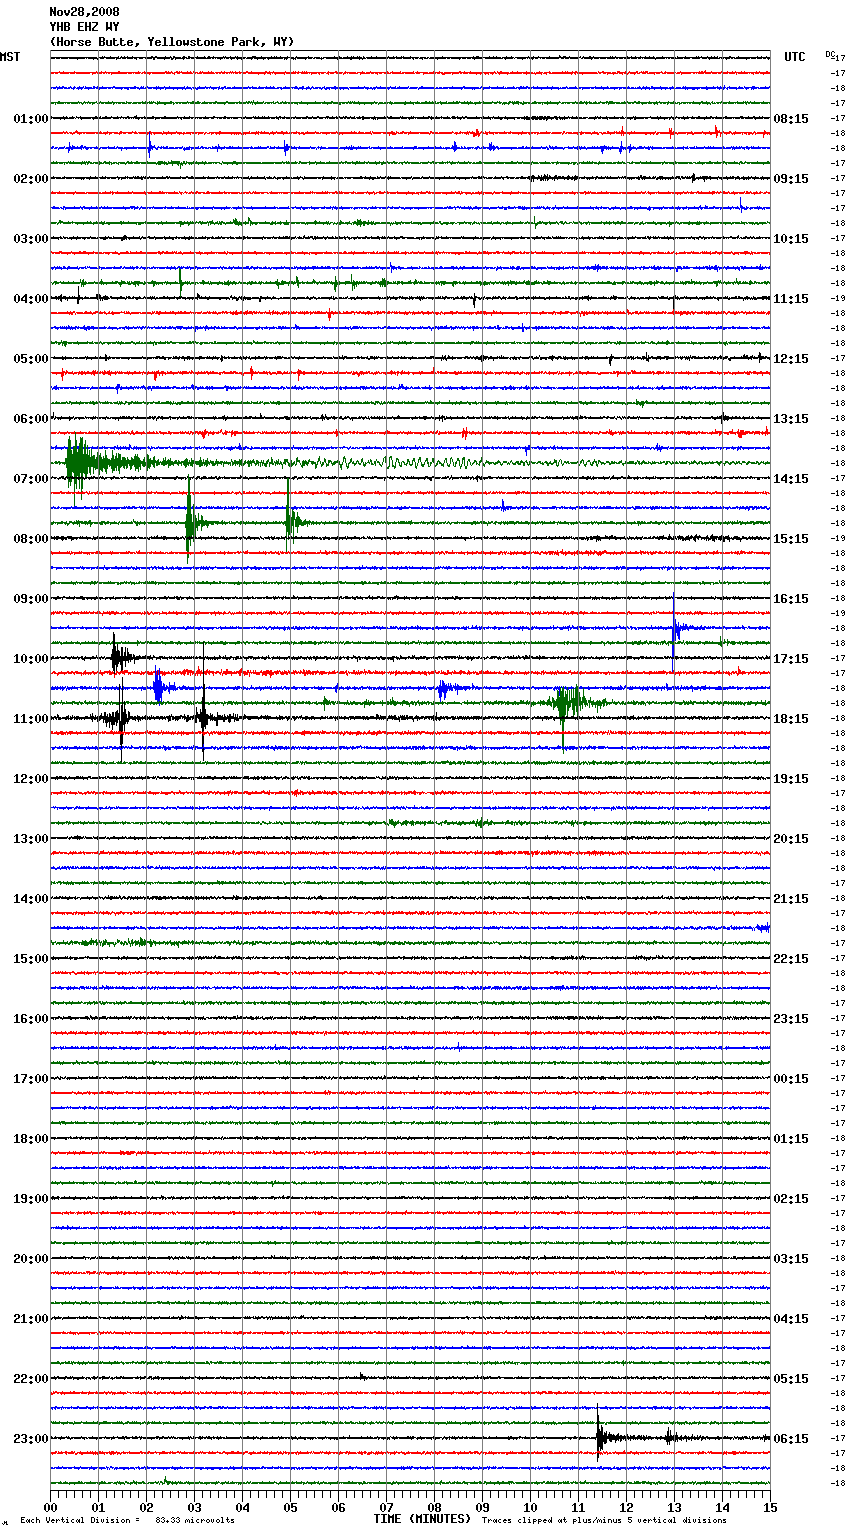850x1534 pixels.
Task: Select the 19:00 MST time label
Action: pyautogui.click(x=31, y=1199)
